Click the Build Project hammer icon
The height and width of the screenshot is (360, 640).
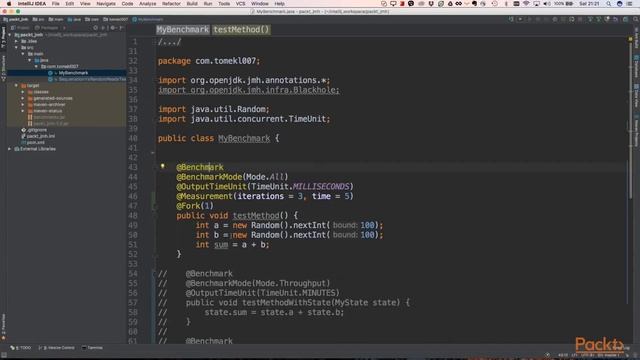point(511,19)
